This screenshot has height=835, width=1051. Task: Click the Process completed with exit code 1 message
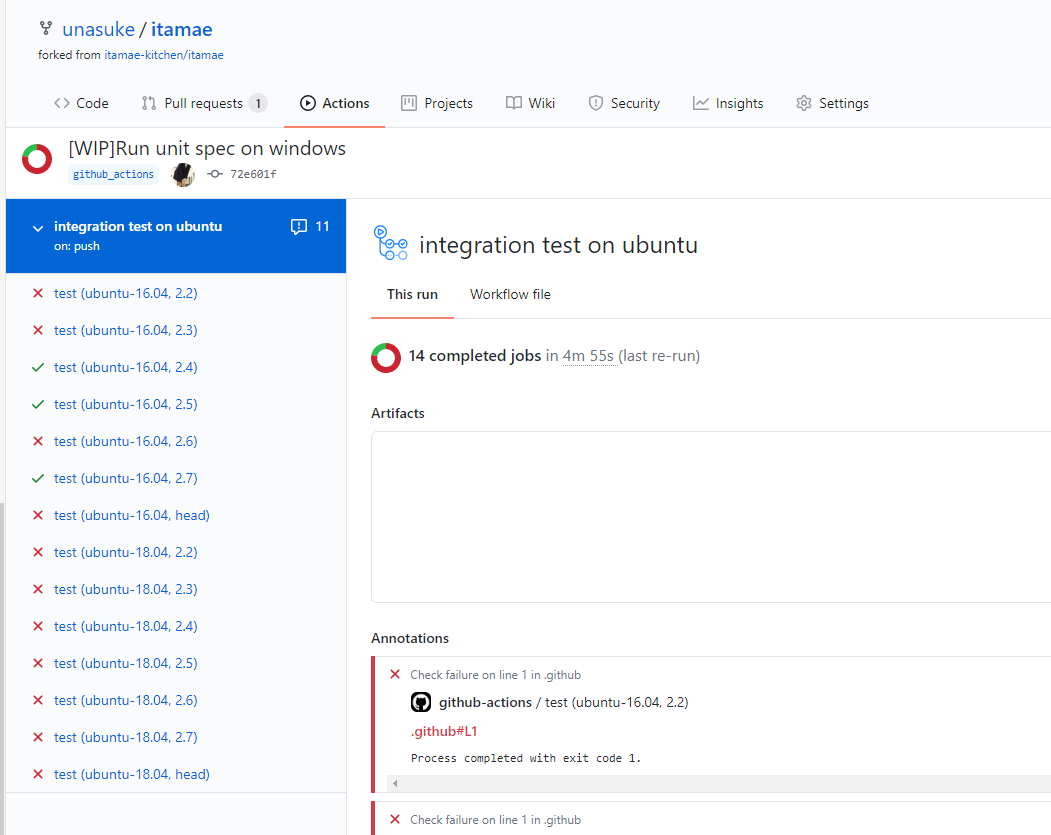(526, 758)
